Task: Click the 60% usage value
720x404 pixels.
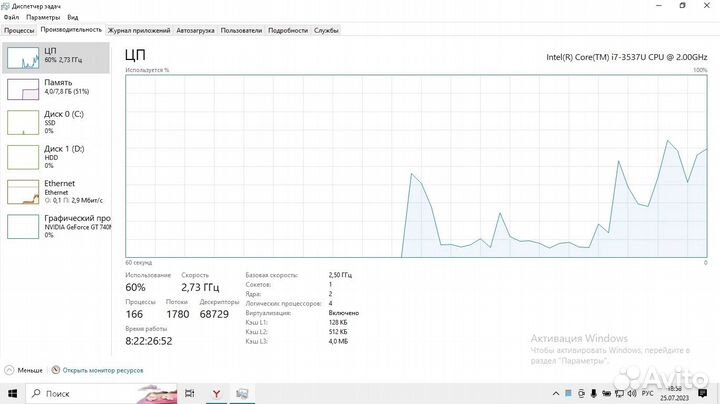Action: click(x=135, y=287)
